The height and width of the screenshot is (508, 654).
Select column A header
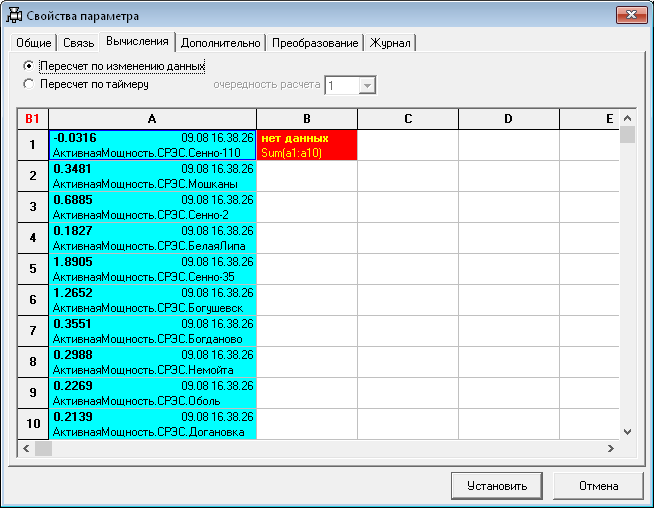point(152,119)
